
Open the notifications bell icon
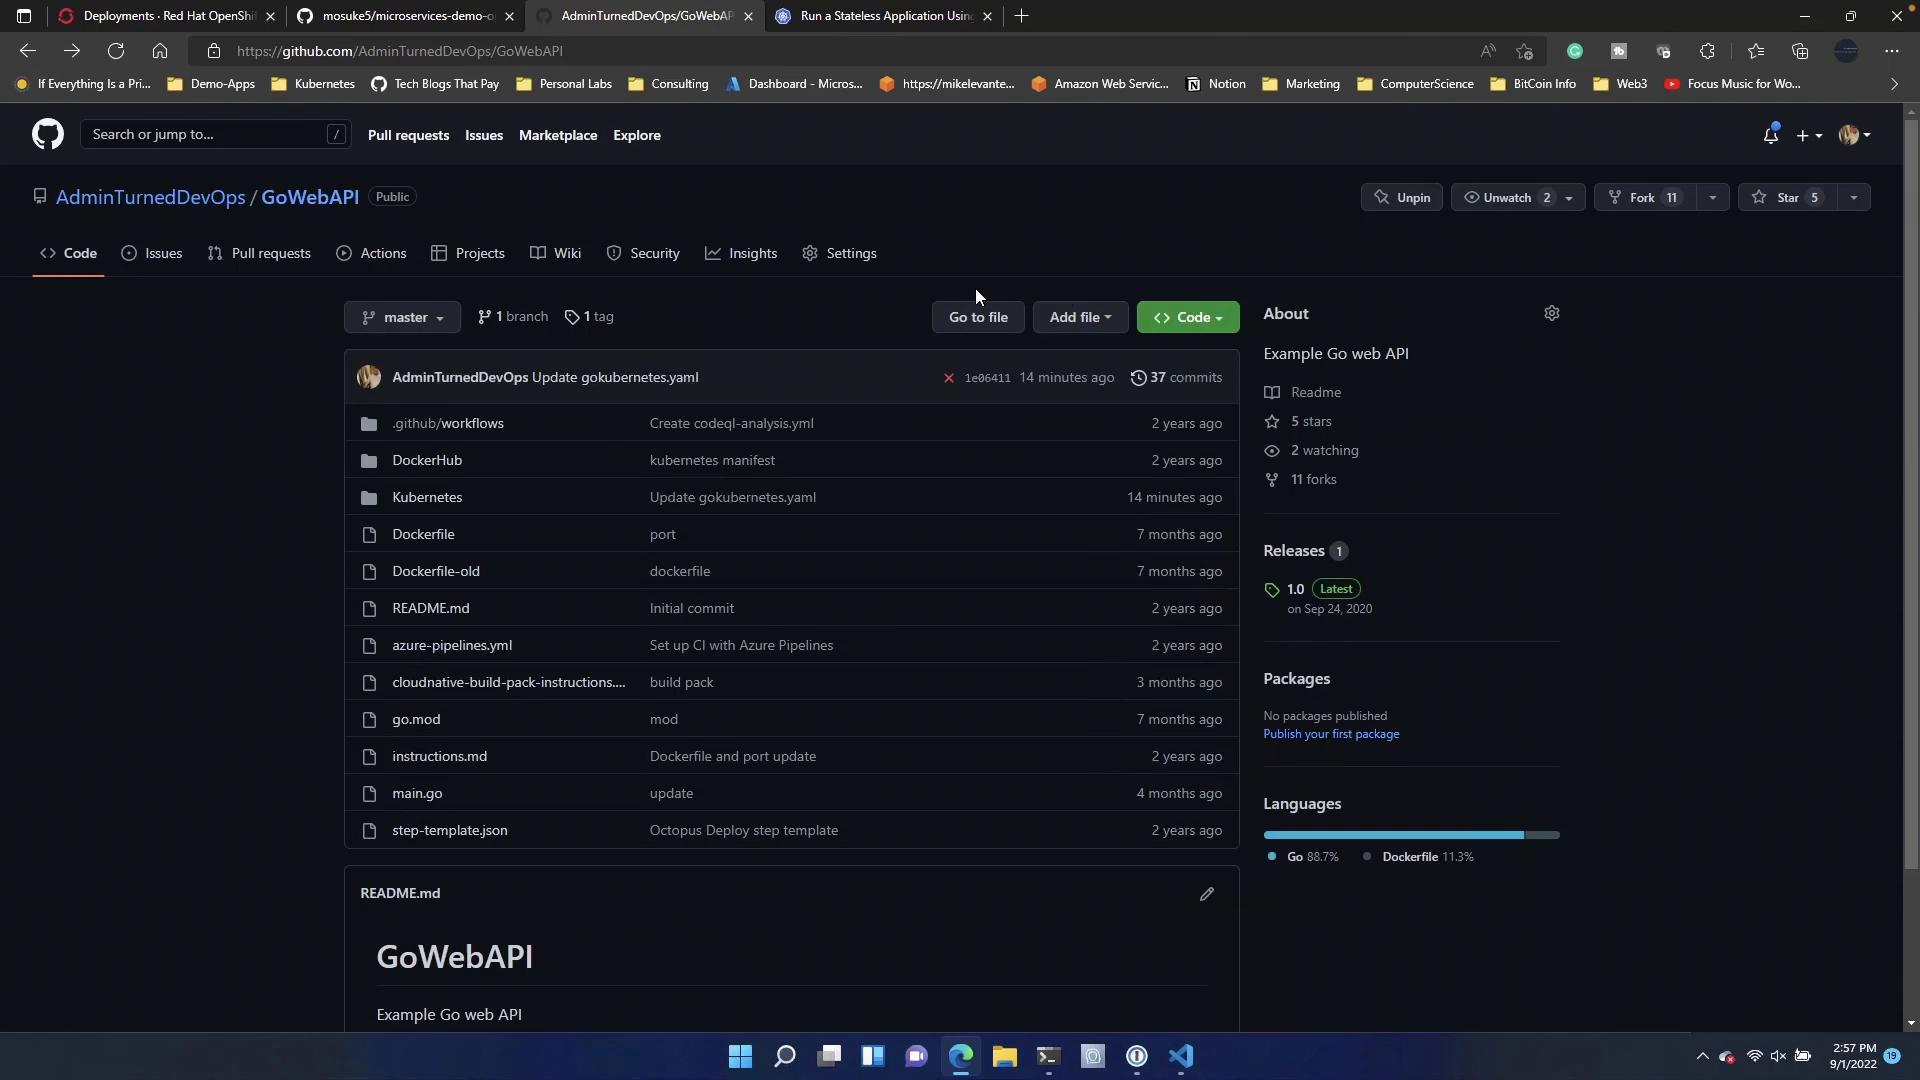pos(1770,135)
